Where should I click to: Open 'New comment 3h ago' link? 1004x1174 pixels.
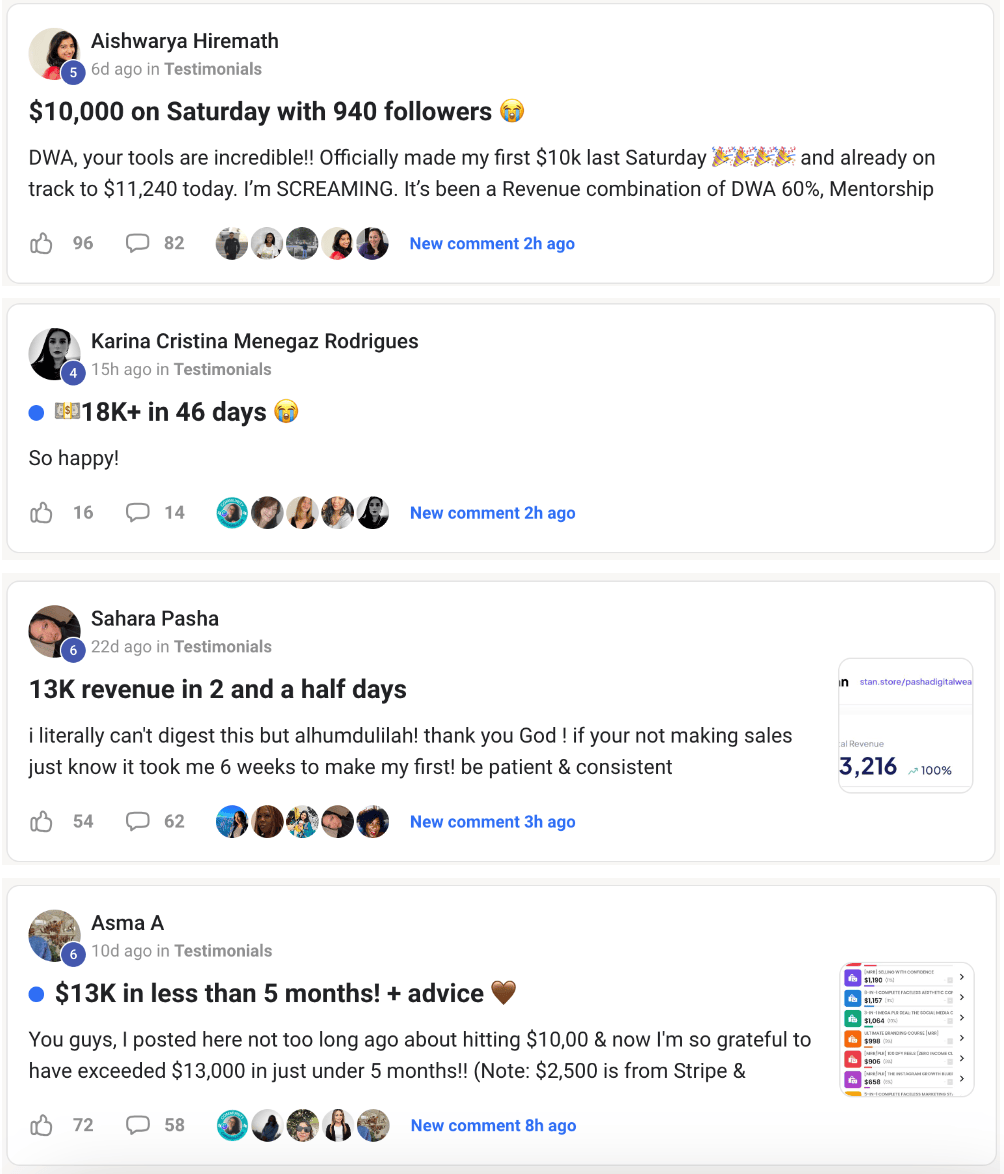point(493,821)
